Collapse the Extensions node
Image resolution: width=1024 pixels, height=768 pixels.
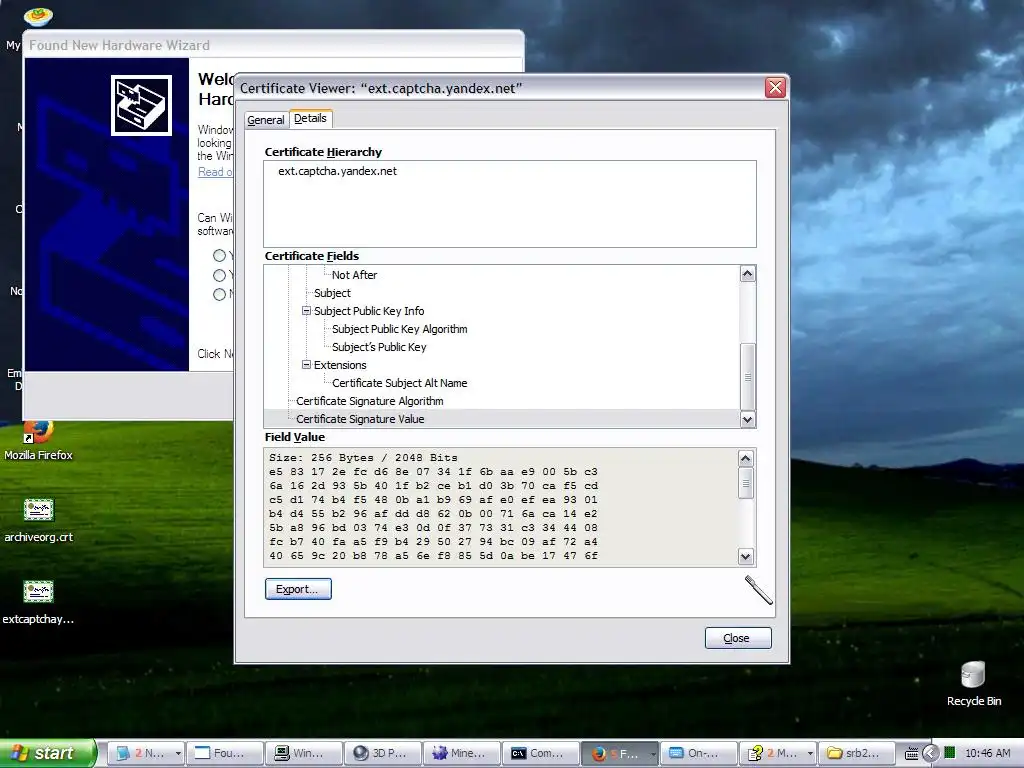306,364
